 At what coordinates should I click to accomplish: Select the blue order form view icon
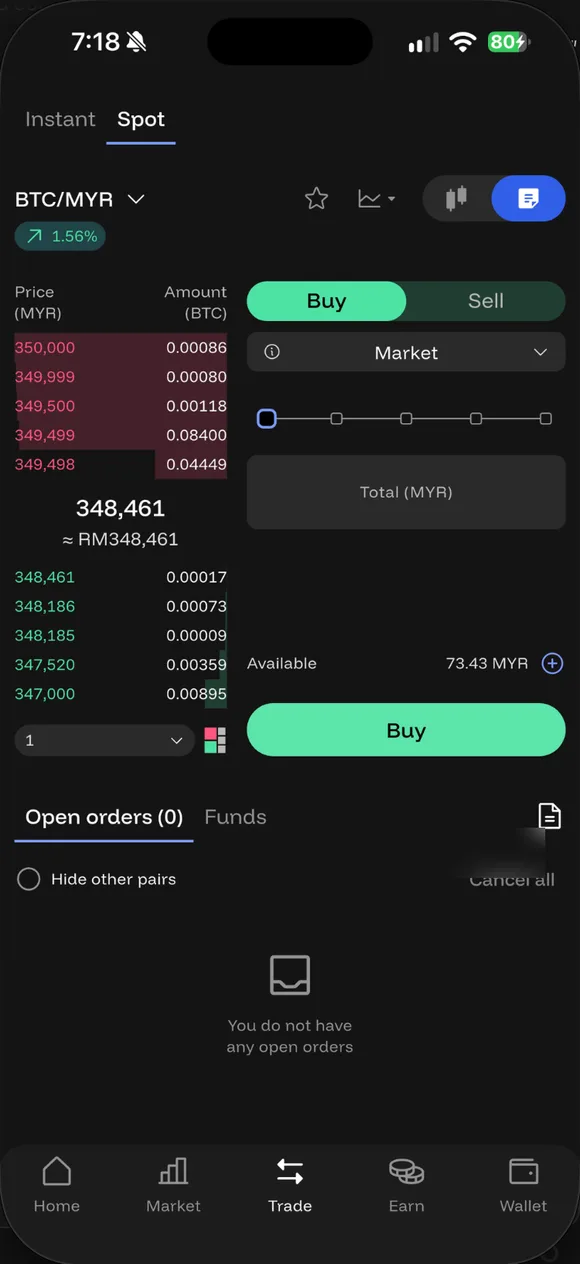[x=528, y=199]
